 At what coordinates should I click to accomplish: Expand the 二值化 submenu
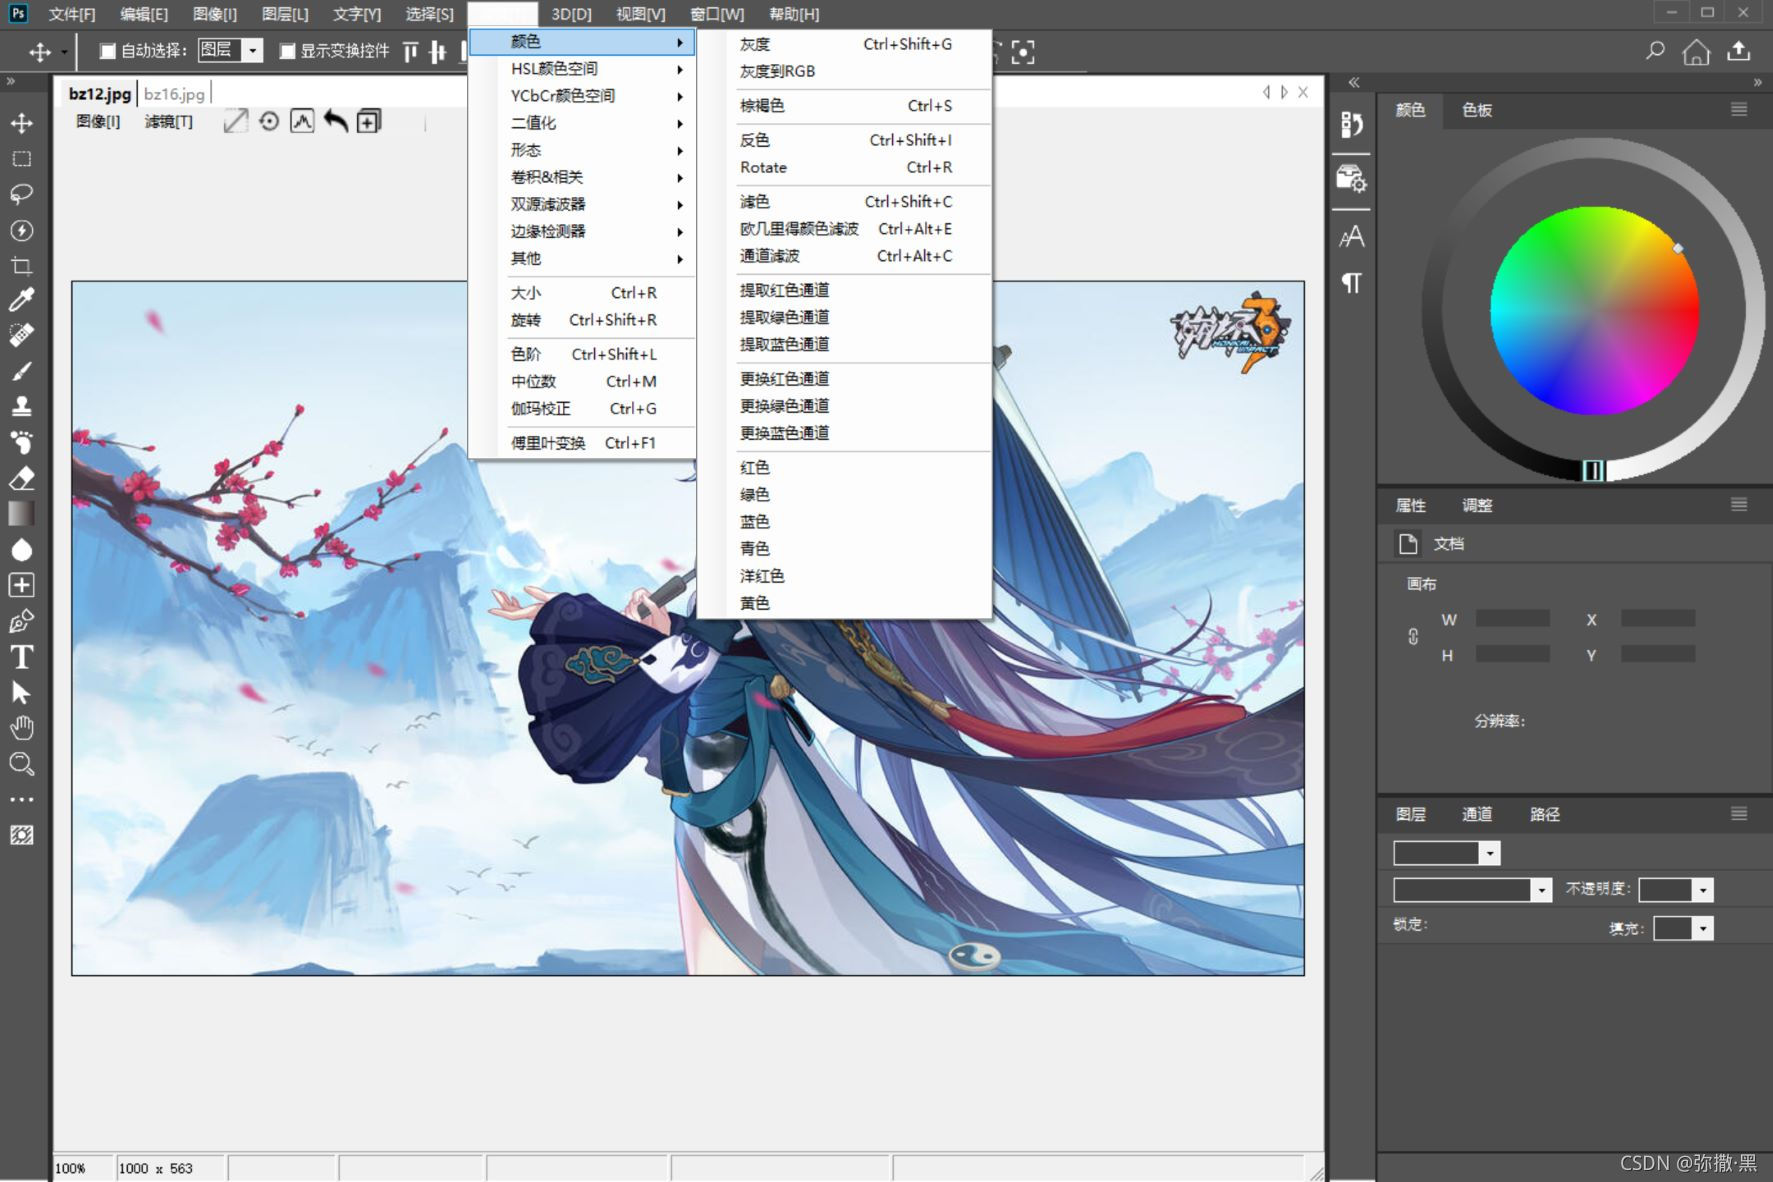click(x=582, y=123)
